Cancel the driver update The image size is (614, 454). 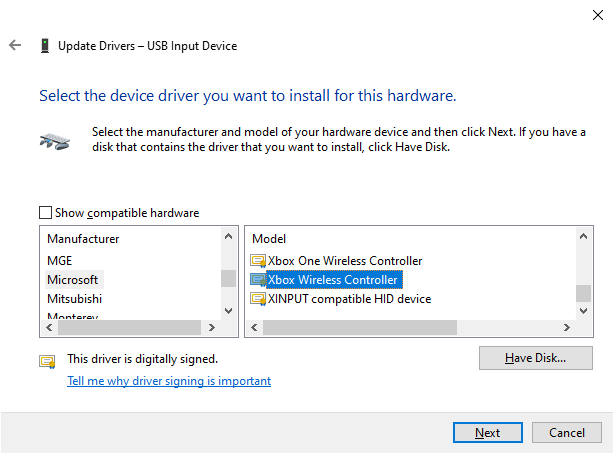(x=567, y=433)
